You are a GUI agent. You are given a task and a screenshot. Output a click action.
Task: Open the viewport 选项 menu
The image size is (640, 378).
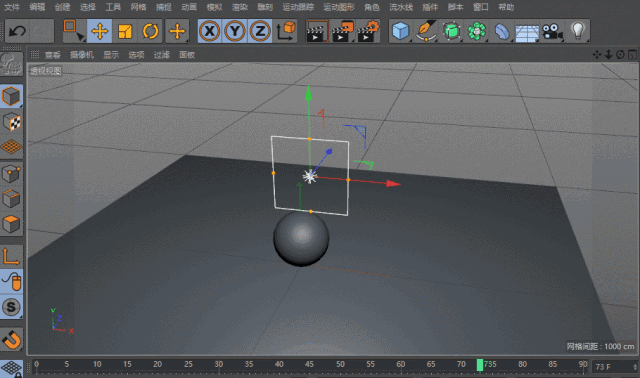pyautogui.click(x=136, y=55)
